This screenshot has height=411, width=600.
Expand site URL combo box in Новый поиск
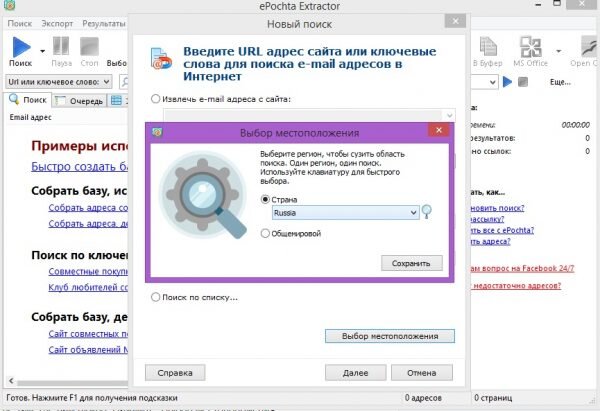[x=449, y=115]
